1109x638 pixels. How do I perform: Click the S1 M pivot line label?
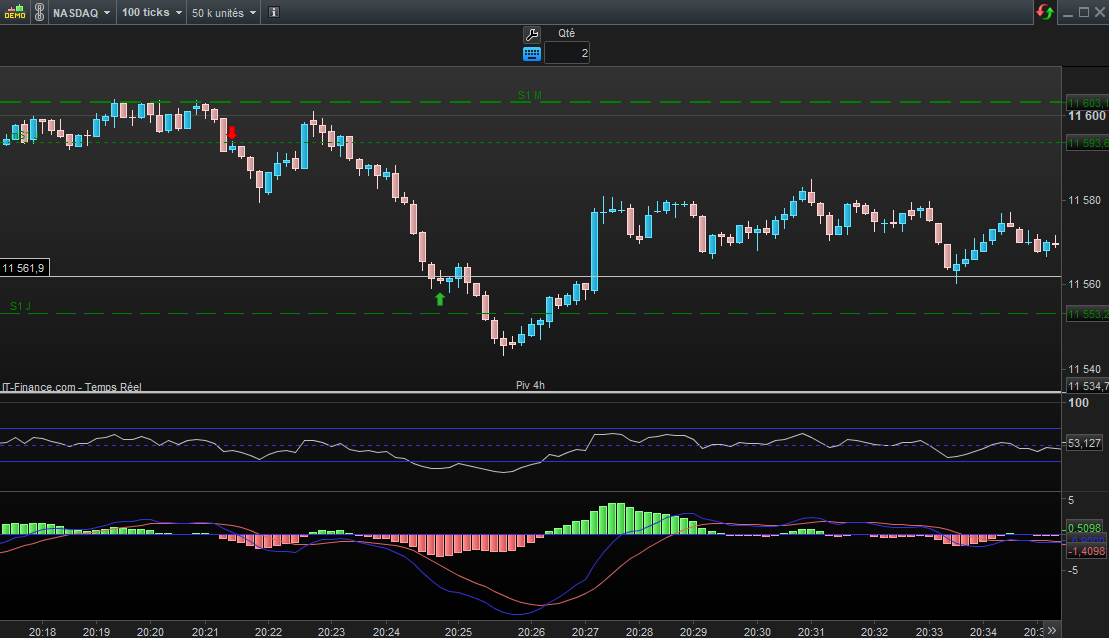click(529, 95)
